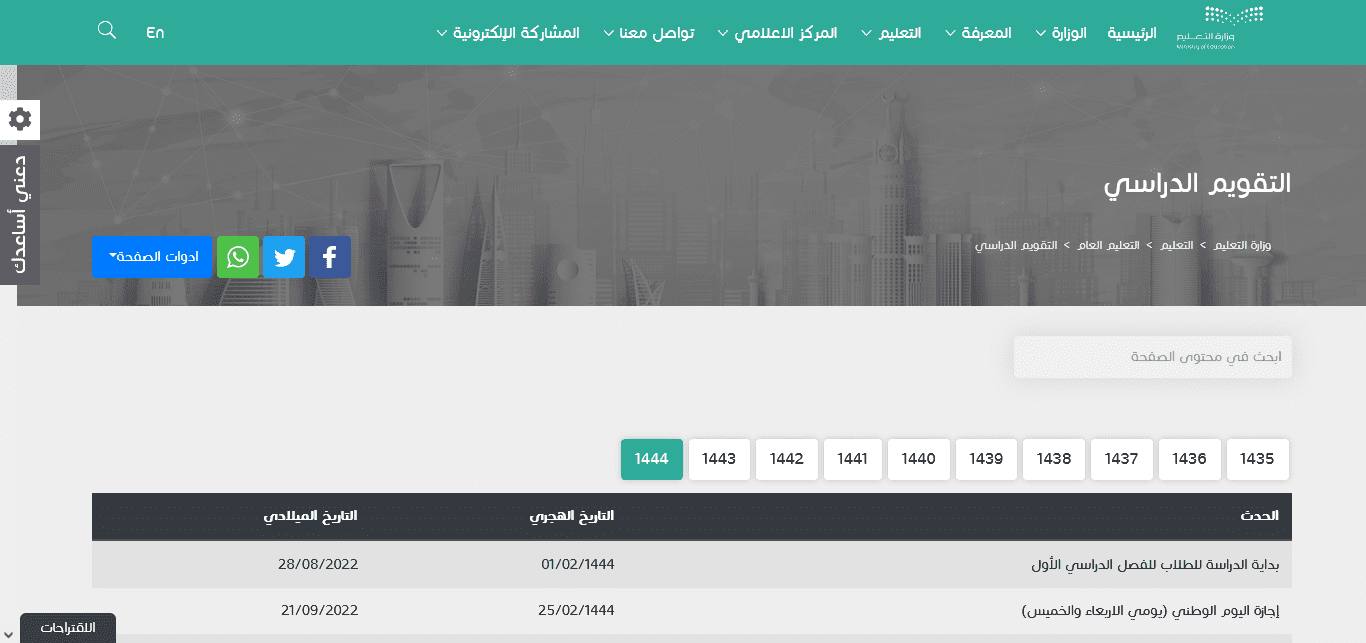Select the 1441 year tab
Screen dimensions: 1366x643
click(853, 459)
